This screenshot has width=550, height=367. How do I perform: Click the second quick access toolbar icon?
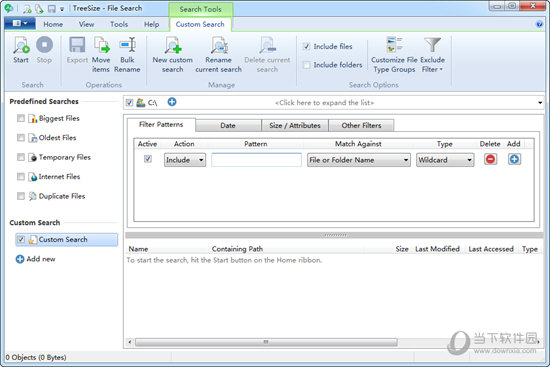(x=39, y=9)
